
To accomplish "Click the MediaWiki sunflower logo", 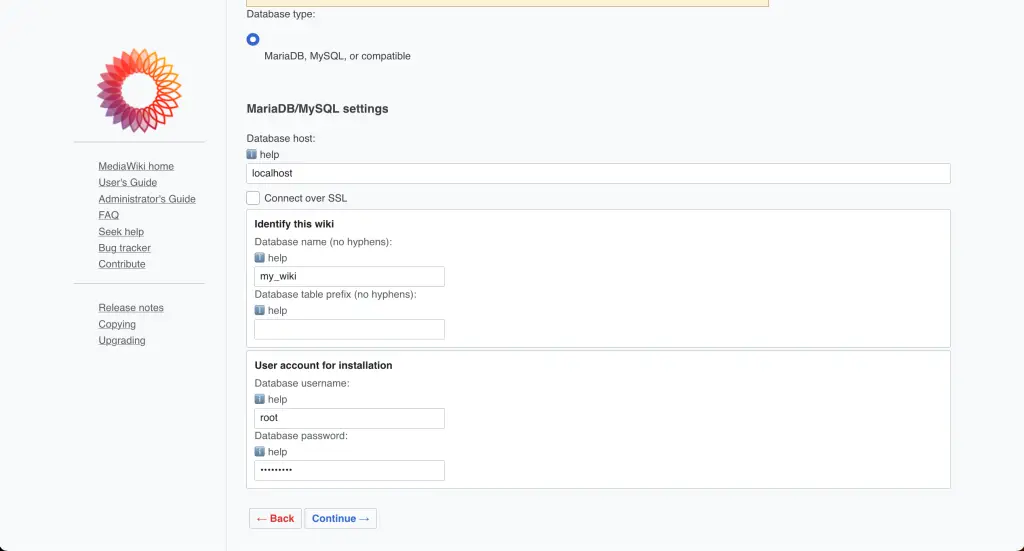I will click(139, 90).
